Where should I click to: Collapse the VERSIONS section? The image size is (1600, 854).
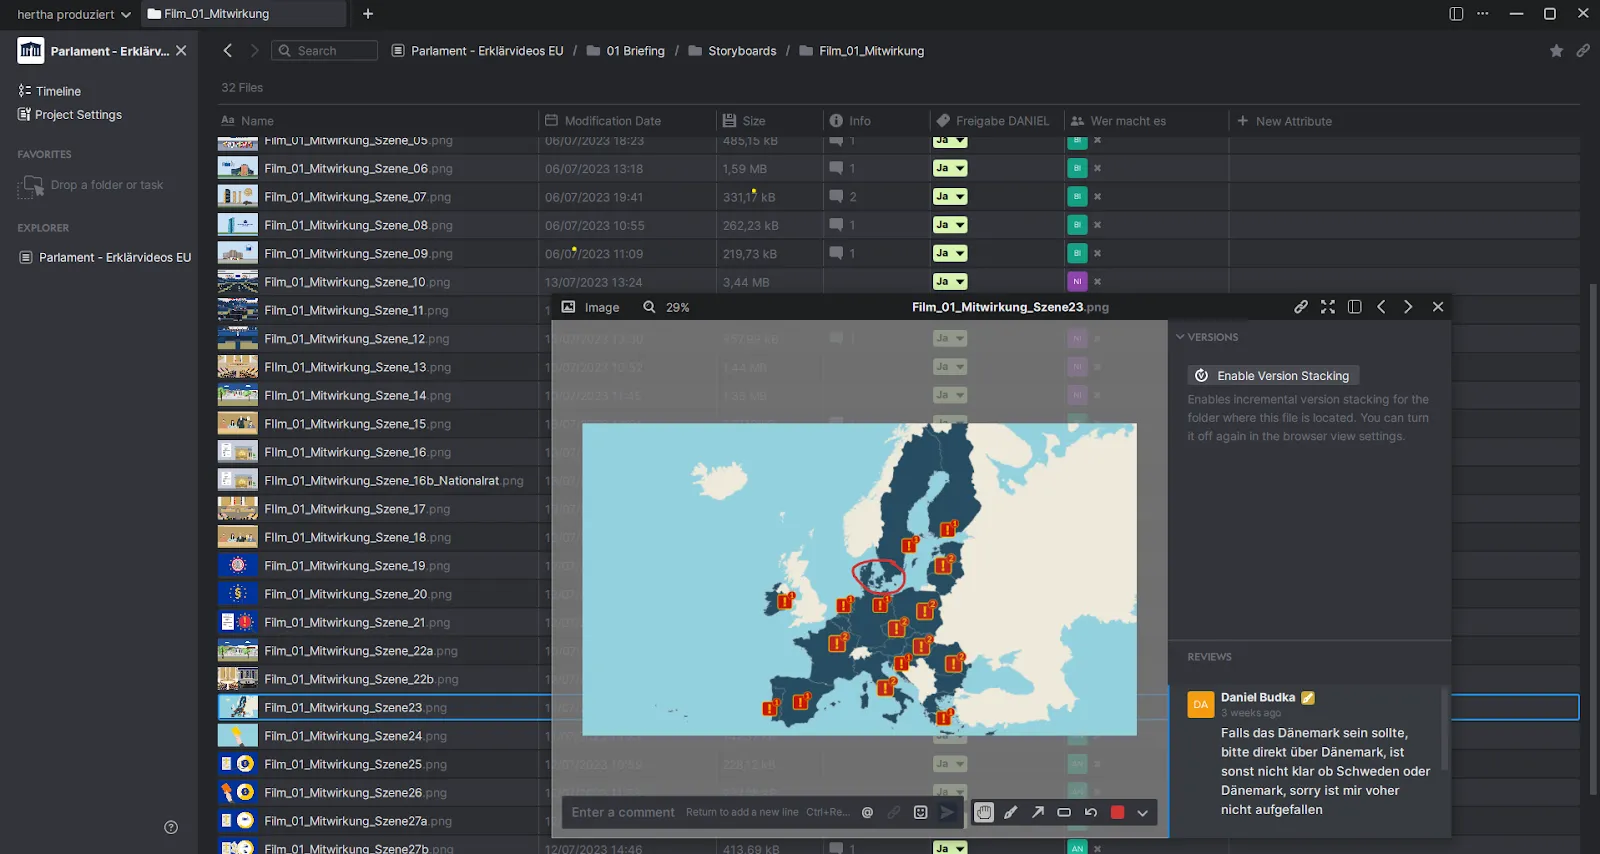pos(1181,337)
